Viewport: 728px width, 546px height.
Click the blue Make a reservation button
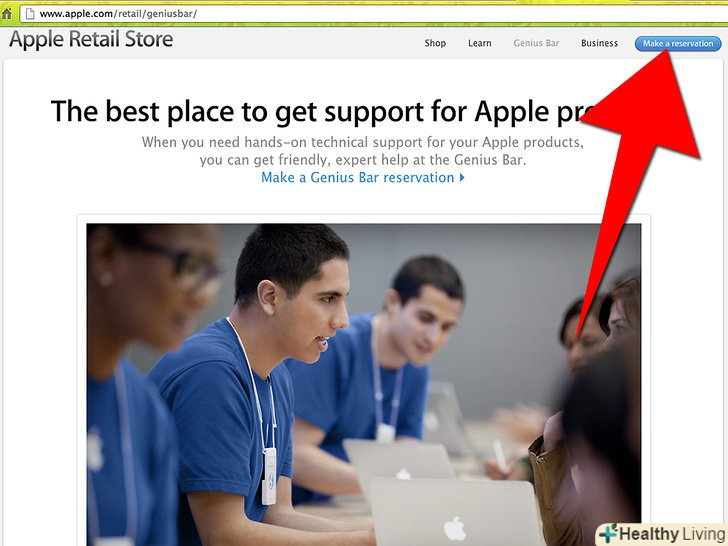point(678,44)
